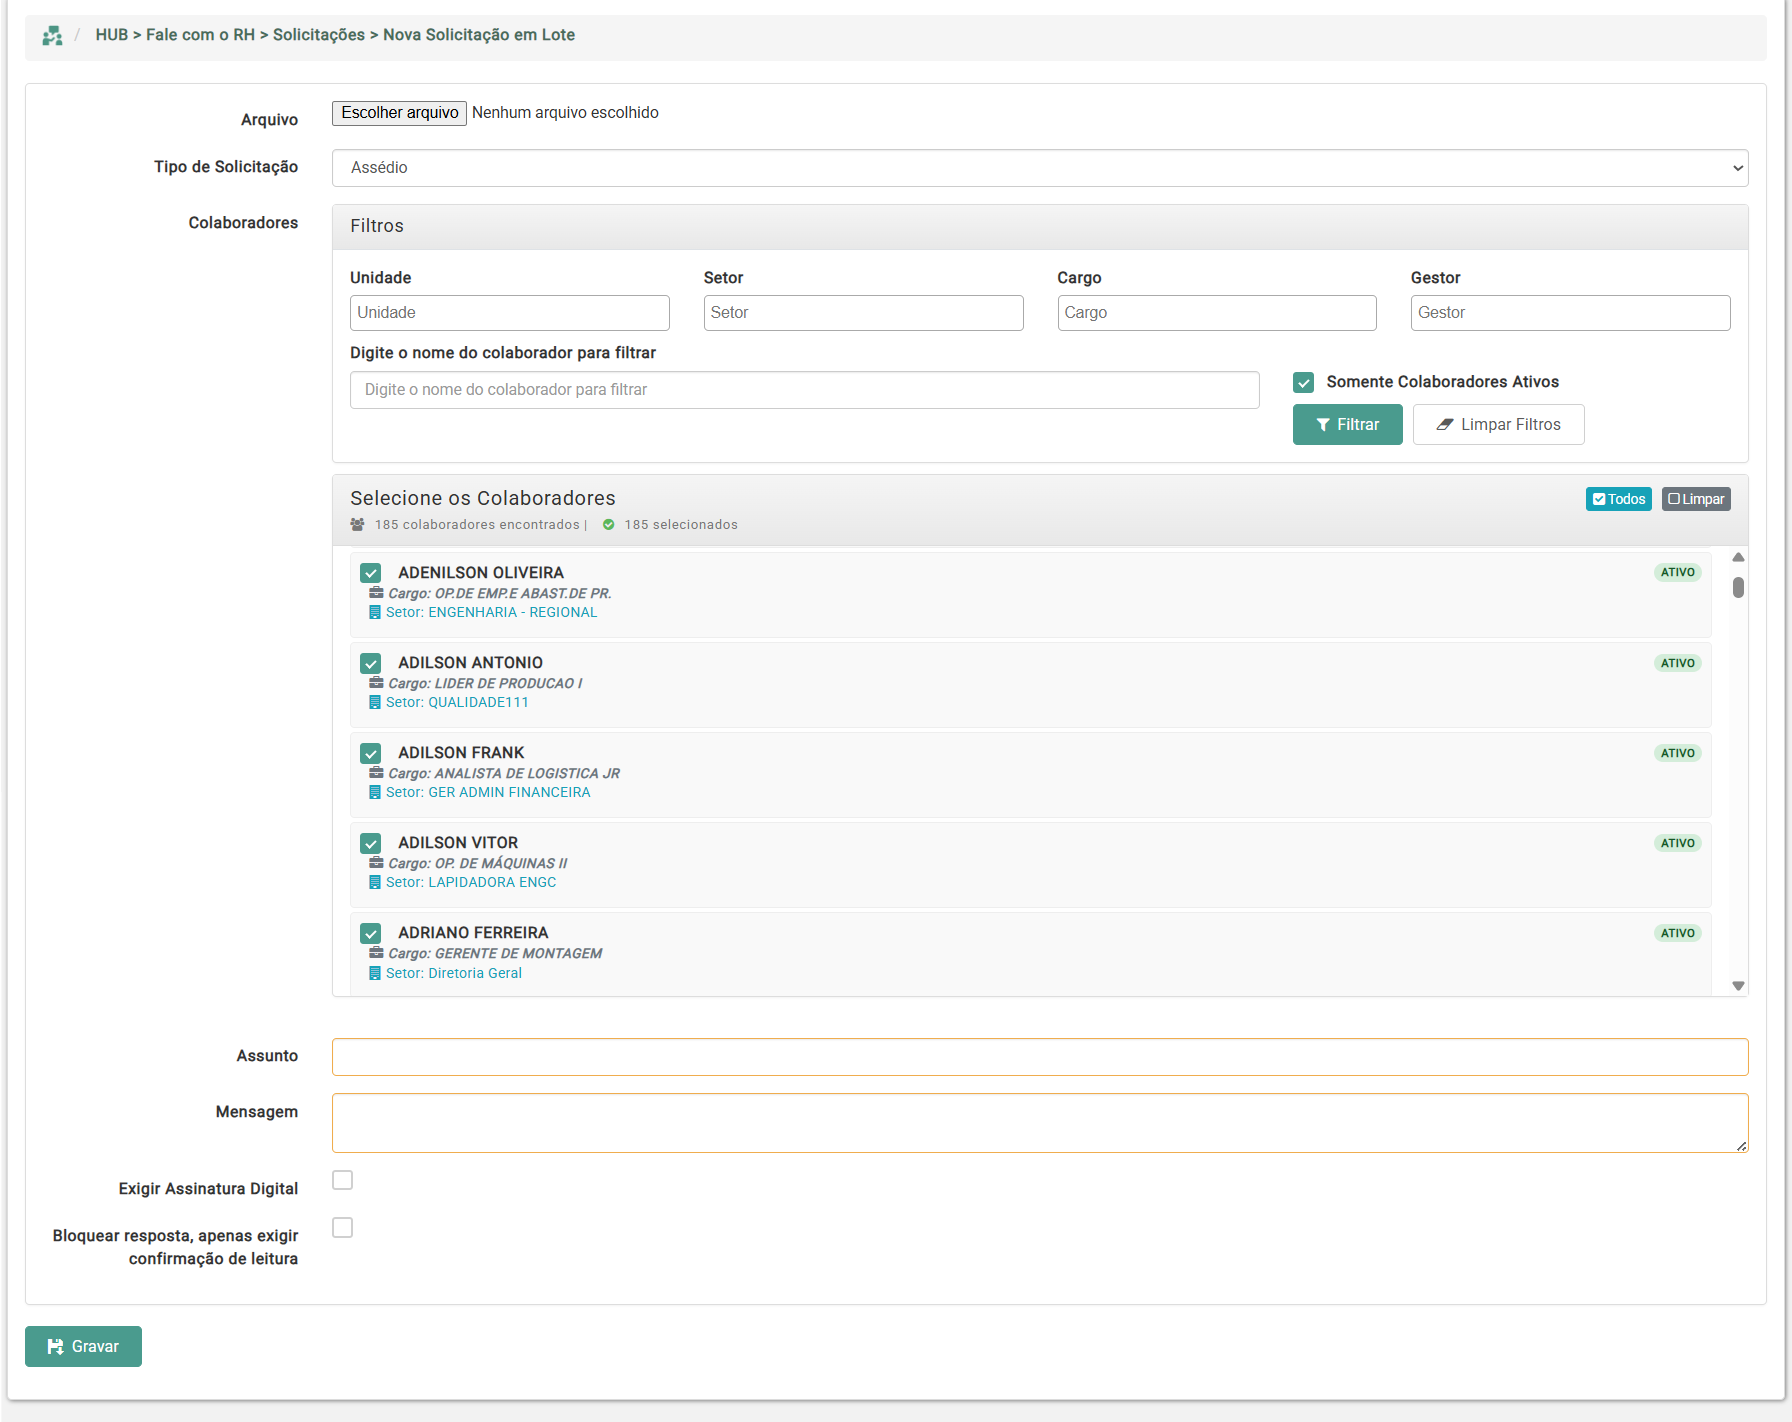The height and width of the screenshot is (1422, 1792).
Task: Click the building icon beside Setor LAPIDADORA ENGC
Action: (375, 883)
